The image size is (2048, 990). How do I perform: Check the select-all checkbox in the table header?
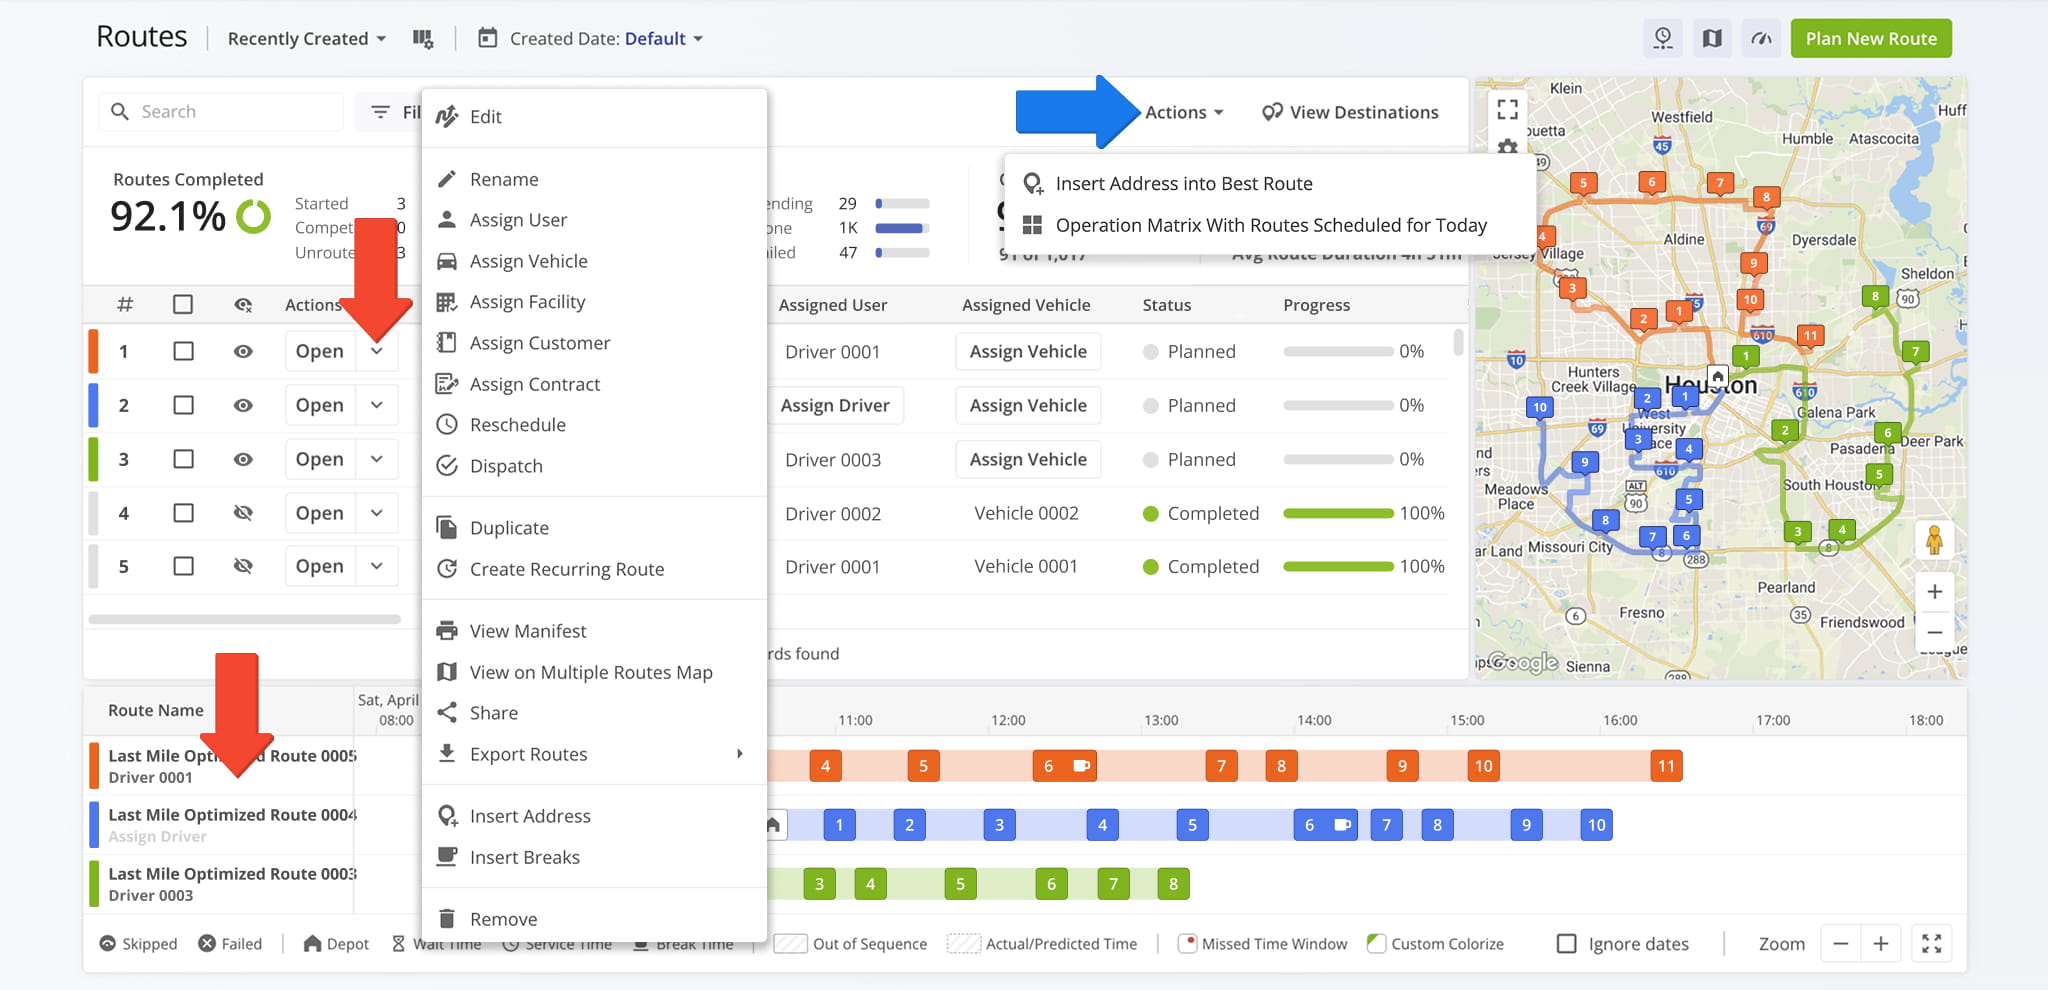tap(183, 304)
